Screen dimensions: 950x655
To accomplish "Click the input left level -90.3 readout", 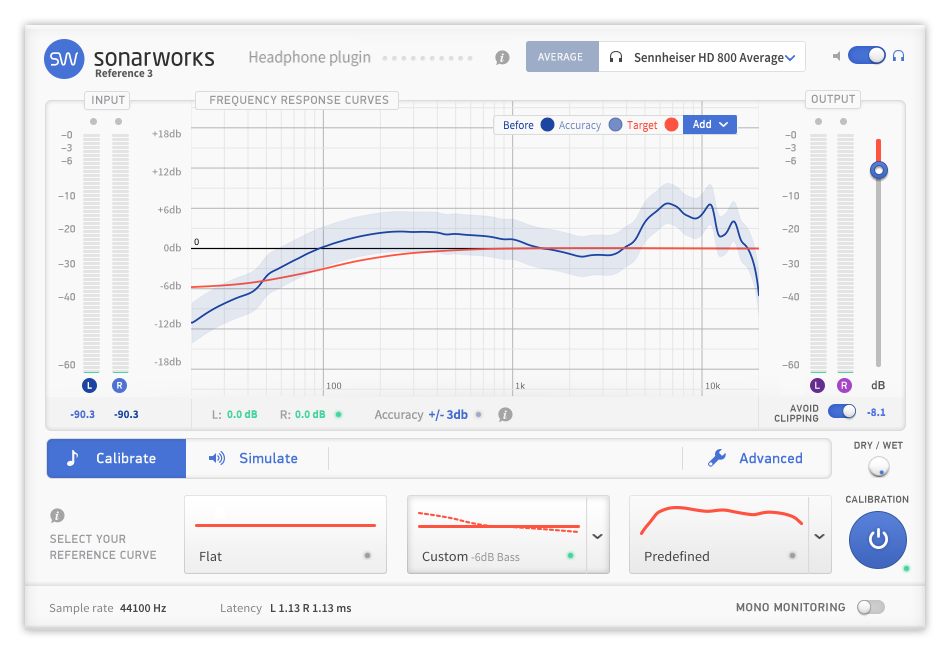I will point(82,414).
